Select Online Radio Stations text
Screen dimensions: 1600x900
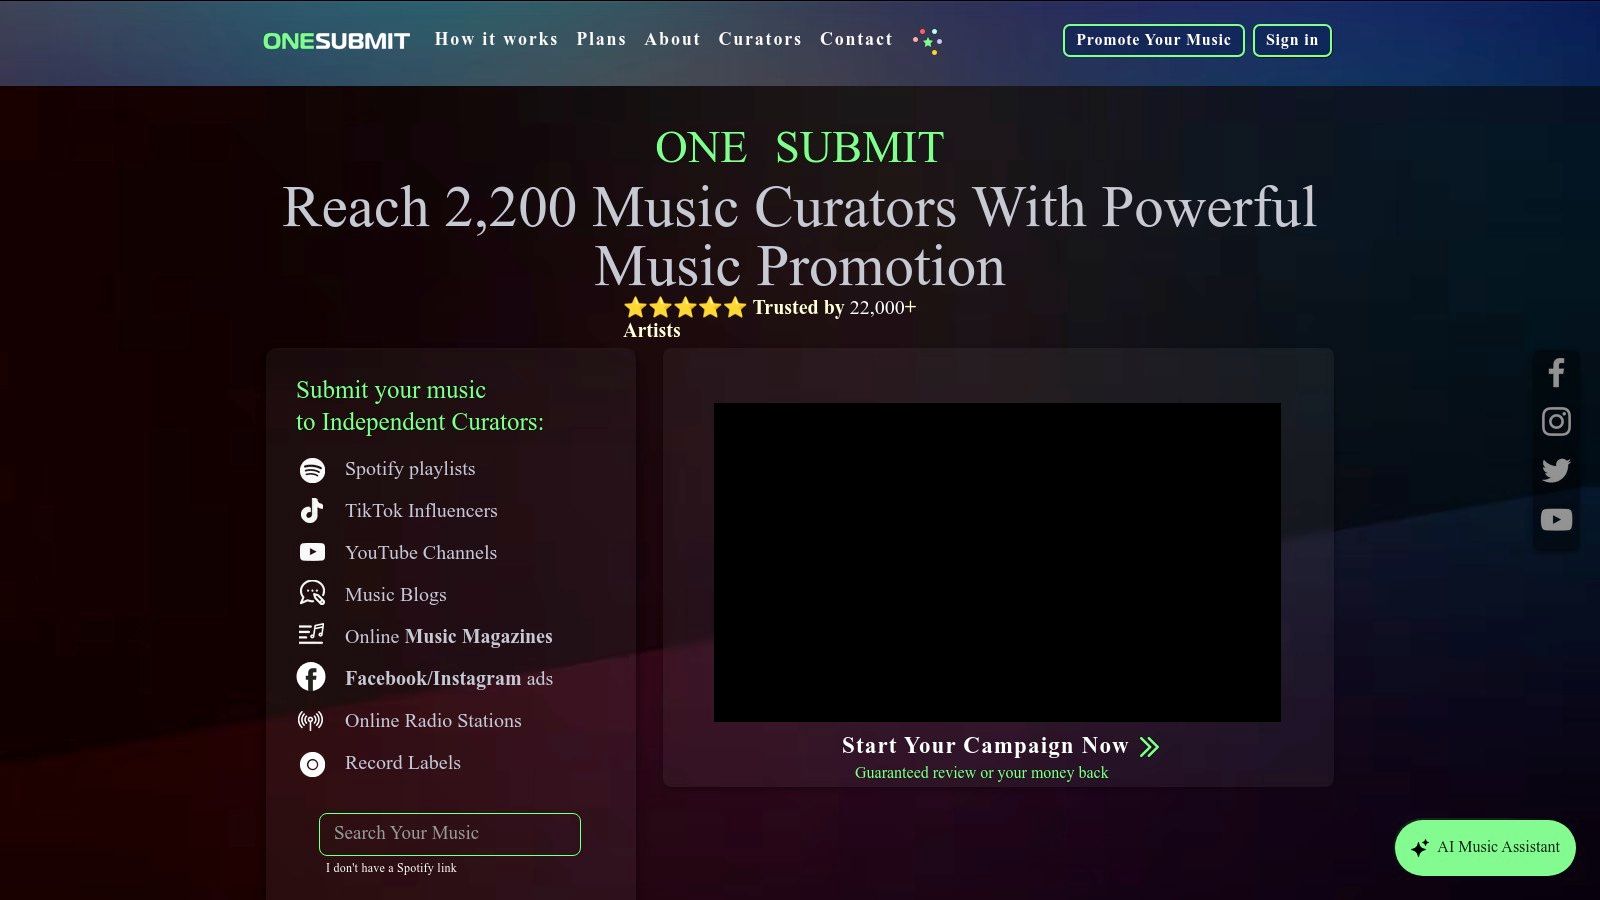pyautogui.click(x=433, y=721)
